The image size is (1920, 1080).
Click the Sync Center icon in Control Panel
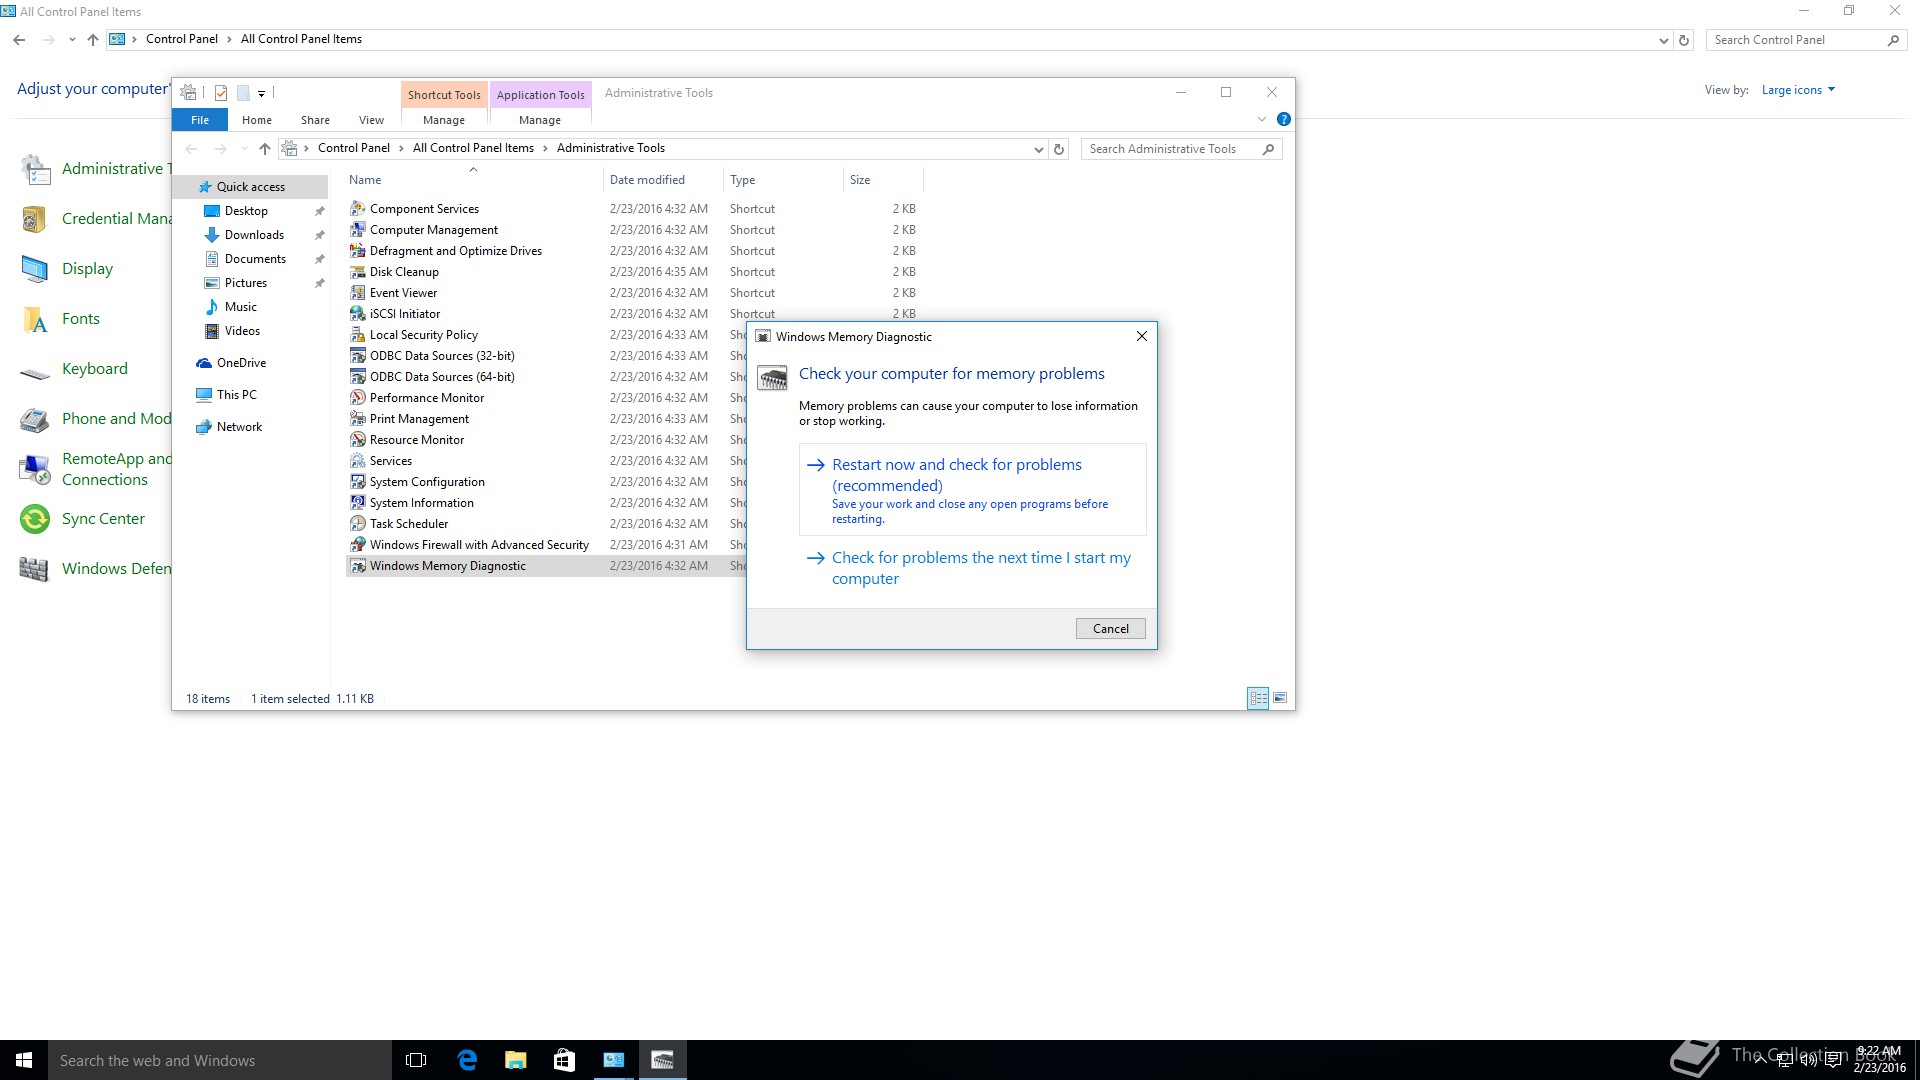click(35, 519)
